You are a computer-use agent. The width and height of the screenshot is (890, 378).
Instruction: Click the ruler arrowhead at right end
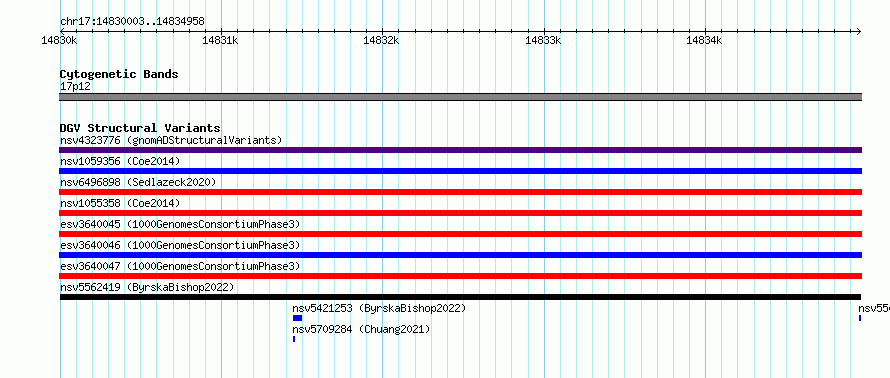[x=858, y=31]
